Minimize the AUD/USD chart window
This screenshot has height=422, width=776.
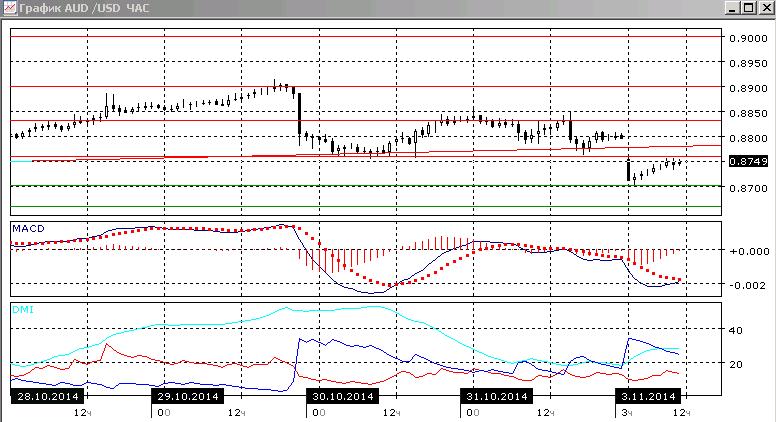pos(732,8)
